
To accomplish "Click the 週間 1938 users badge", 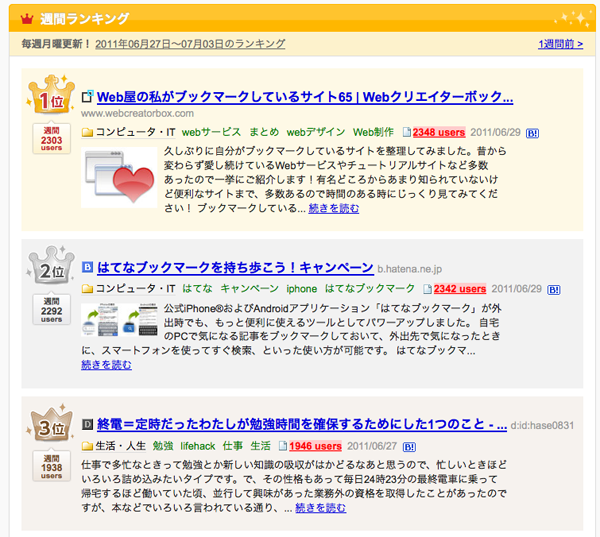I will [x=51, y=466].
